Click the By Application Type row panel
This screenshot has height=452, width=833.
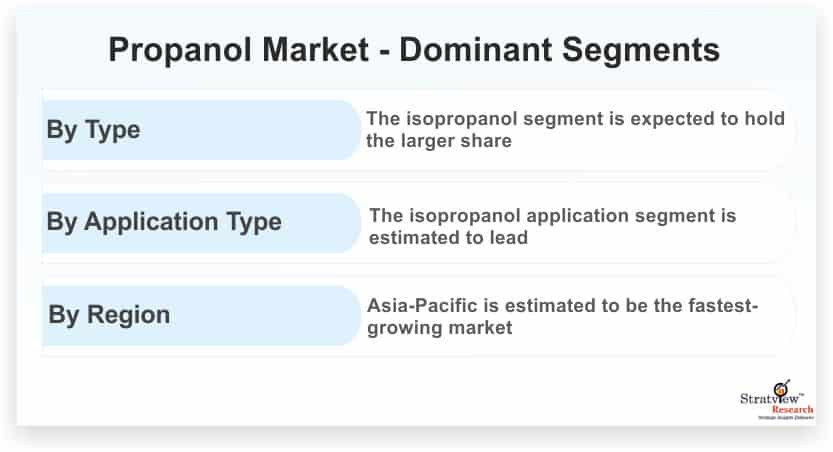[418, 223]
